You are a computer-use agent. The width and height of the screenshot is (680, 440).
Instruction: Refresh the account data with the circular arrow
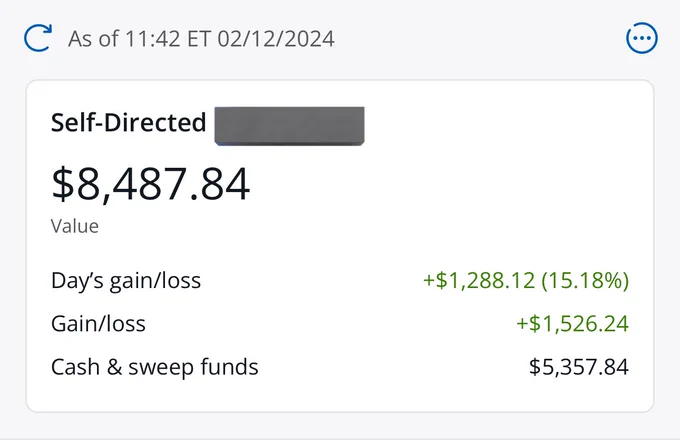pos(38,38)
